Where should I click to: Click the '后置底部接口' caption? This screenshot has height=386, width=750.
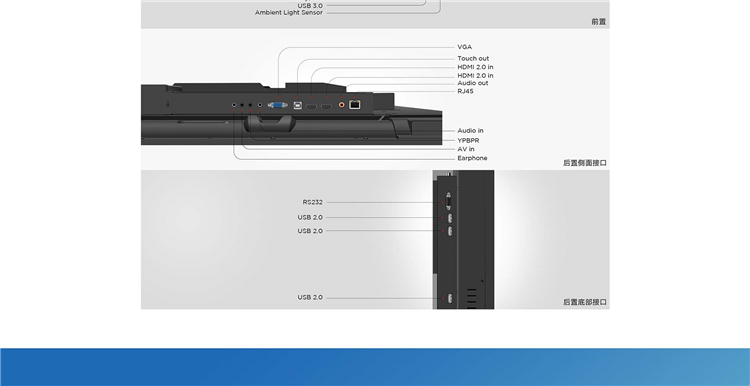coord(585,302)
